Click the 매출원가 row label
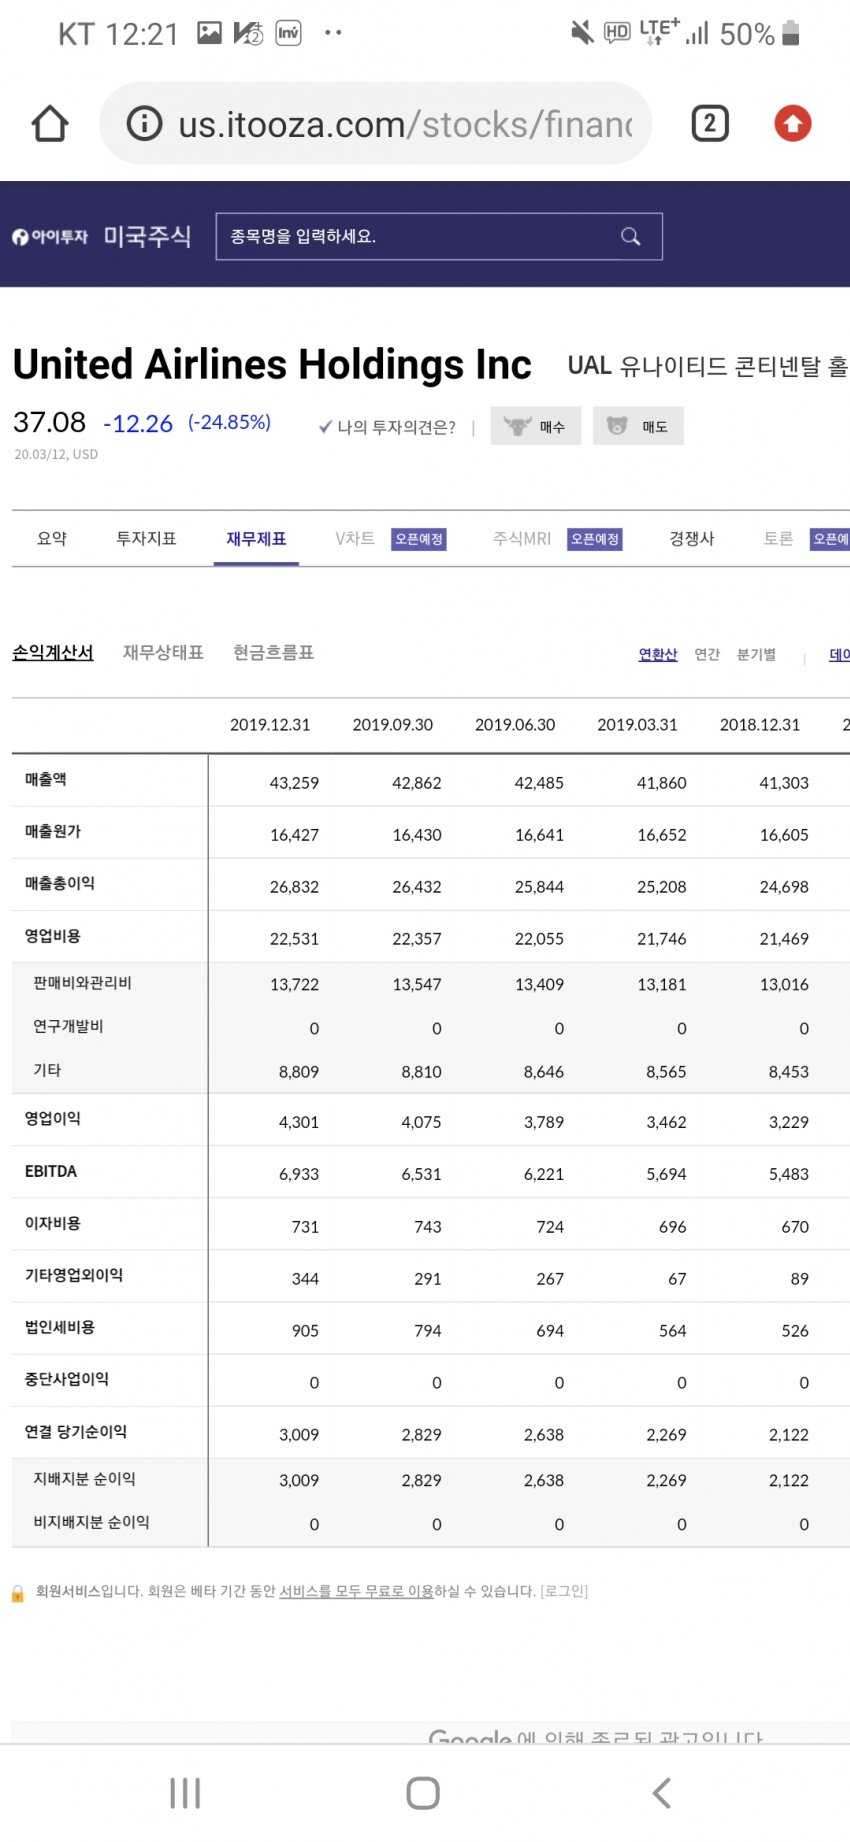Viewport: 850px width, 1842px height. 53,831
